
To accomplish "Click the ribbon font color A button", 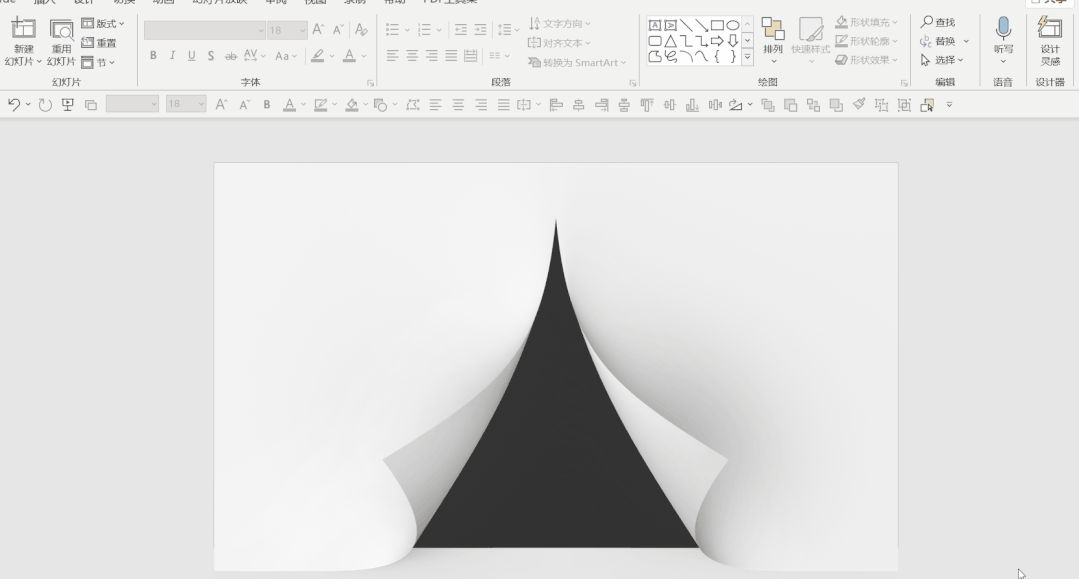I will 350,56.
